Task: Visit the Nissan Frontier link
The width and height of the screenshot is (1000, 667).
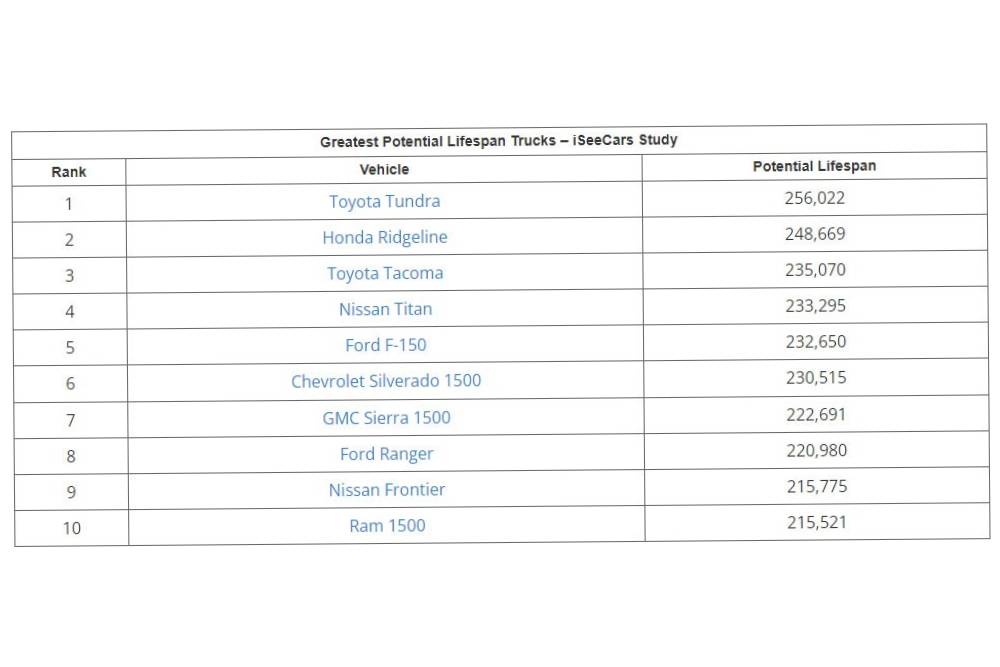Action: (x=387, y=490)
